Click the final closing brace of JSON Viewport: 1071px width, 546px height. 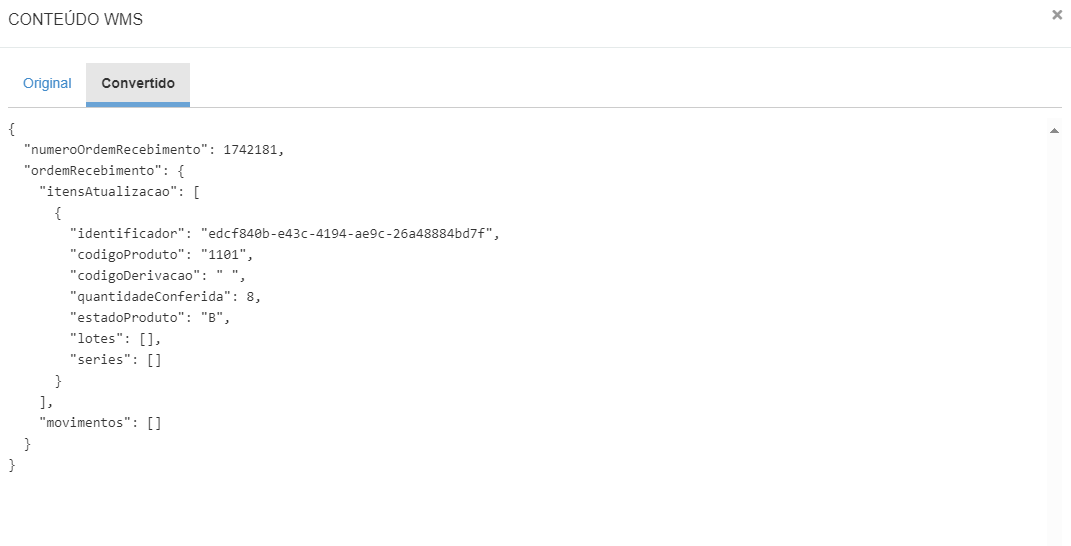(12, 465)
